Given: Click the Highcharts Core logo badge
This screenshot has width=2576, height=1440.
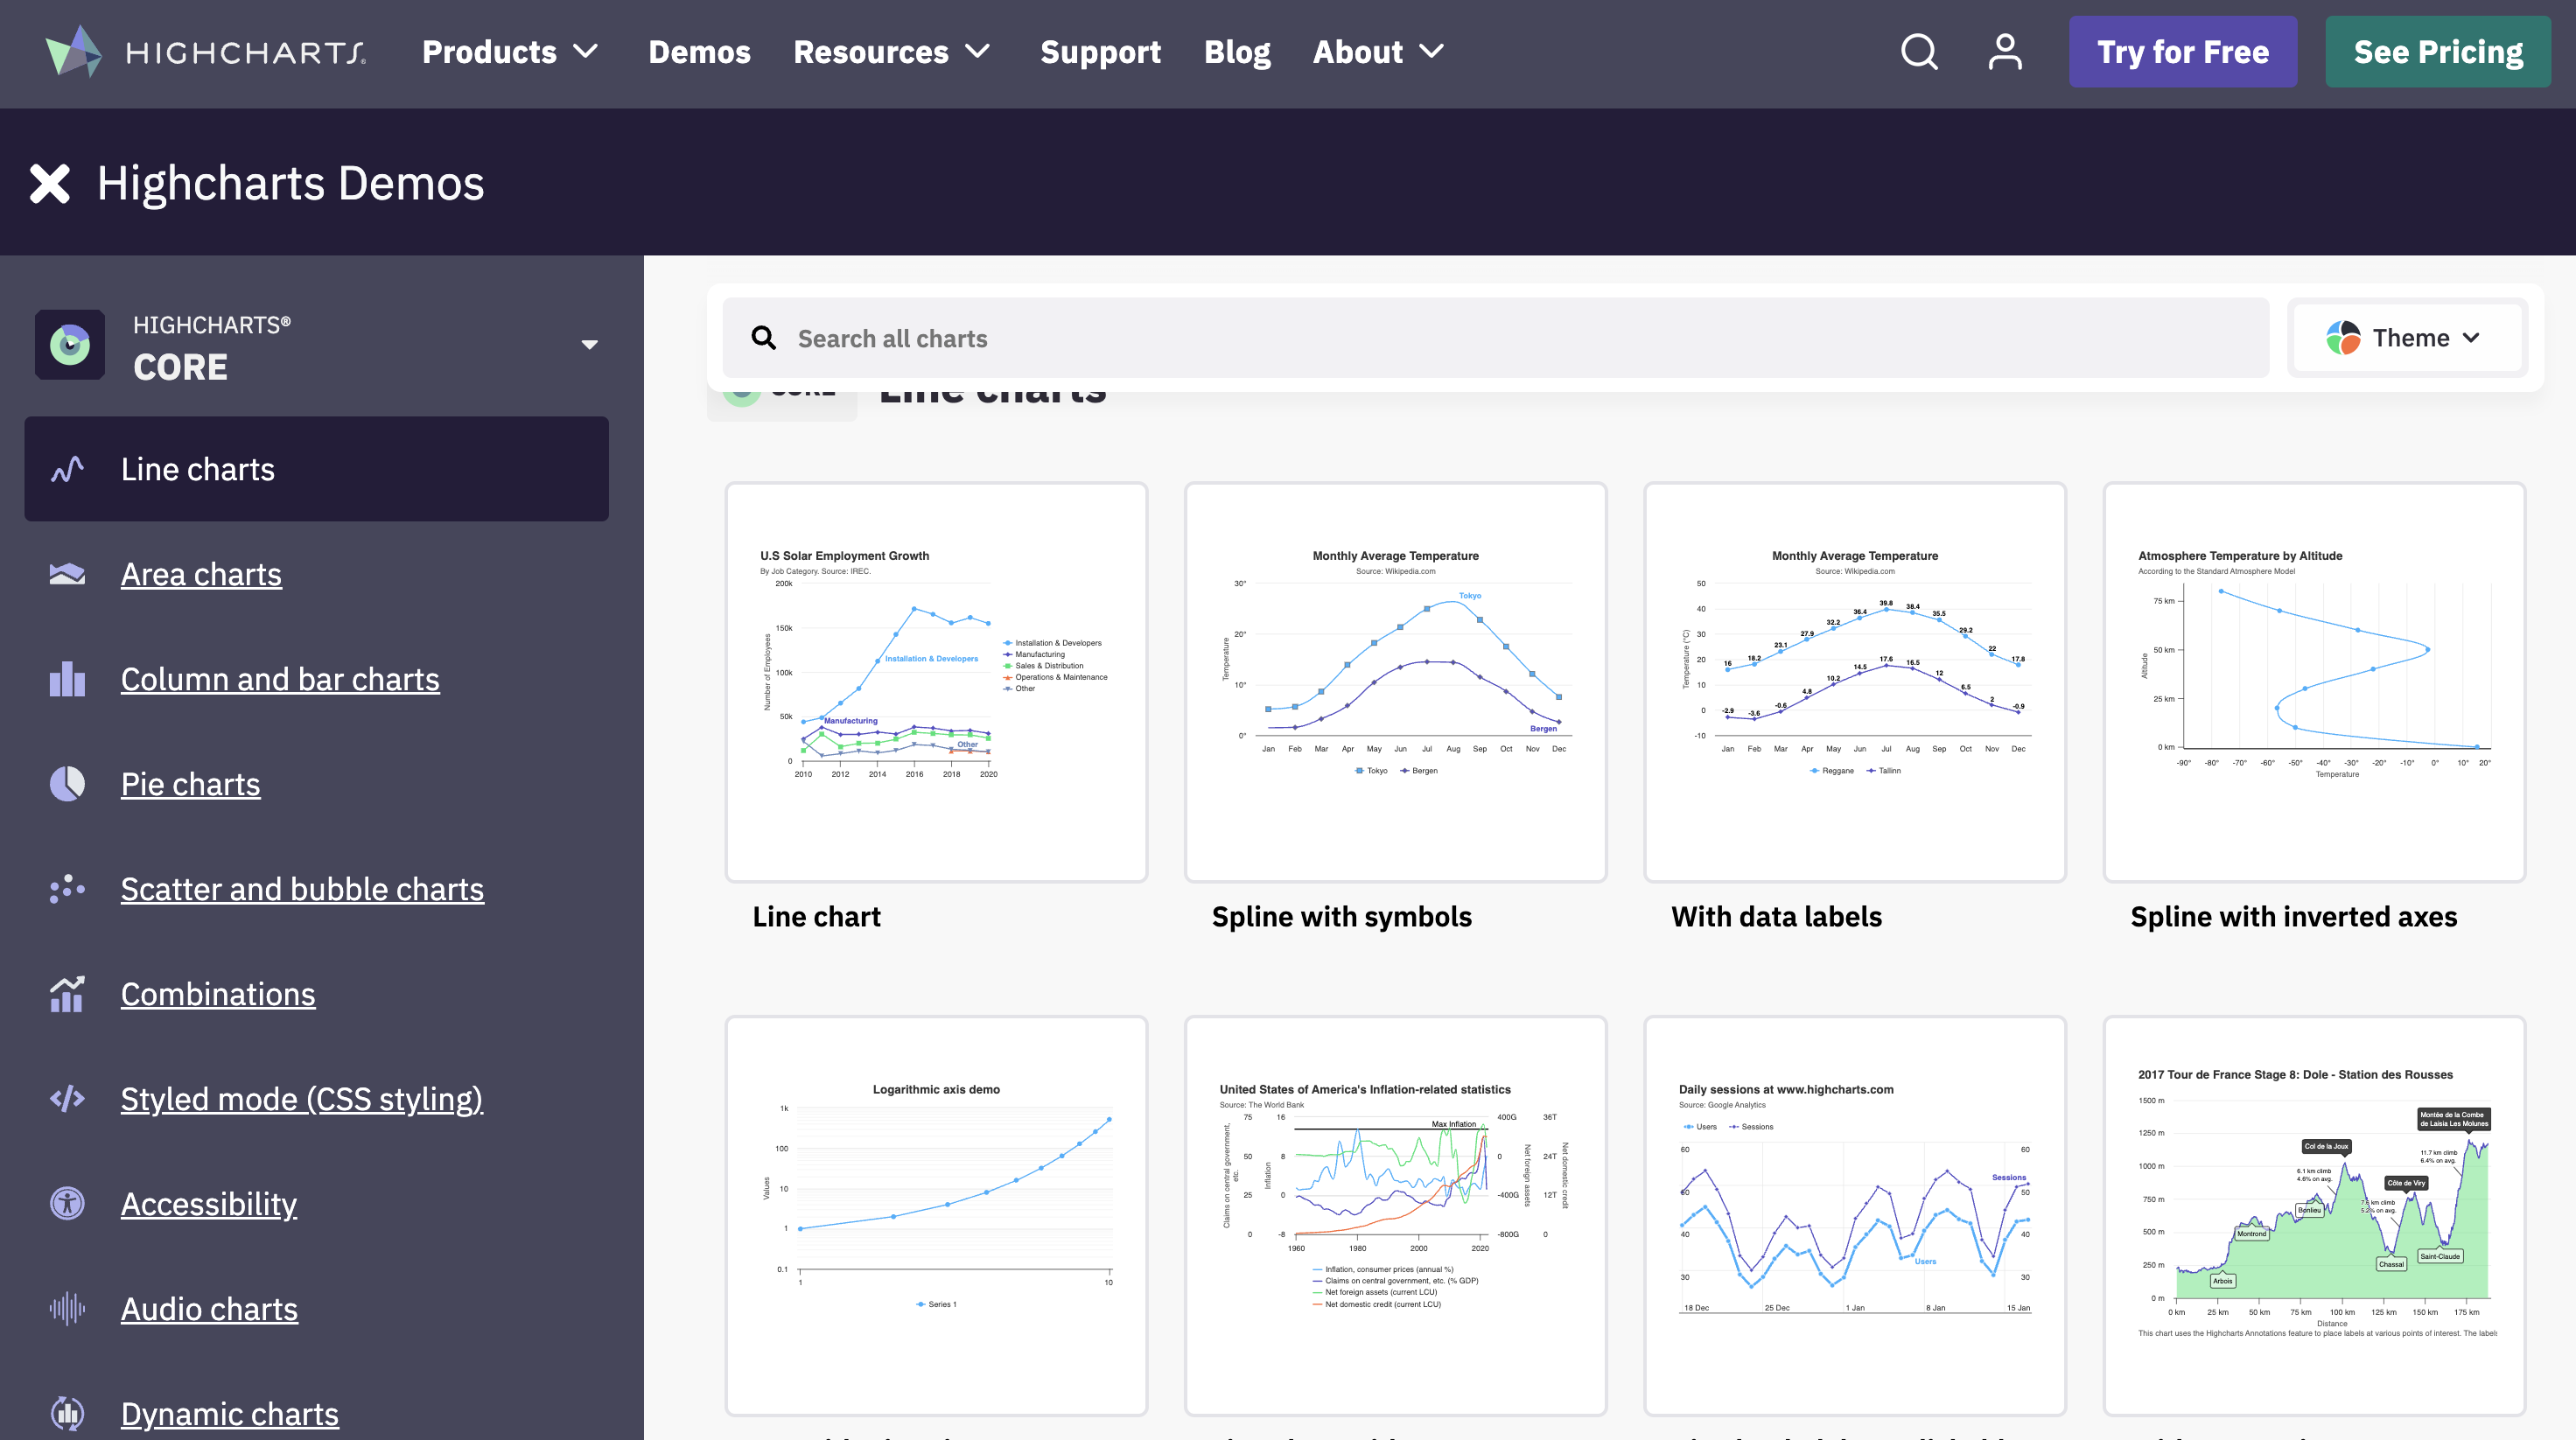Looking at the screenshot, I should 69,344.
